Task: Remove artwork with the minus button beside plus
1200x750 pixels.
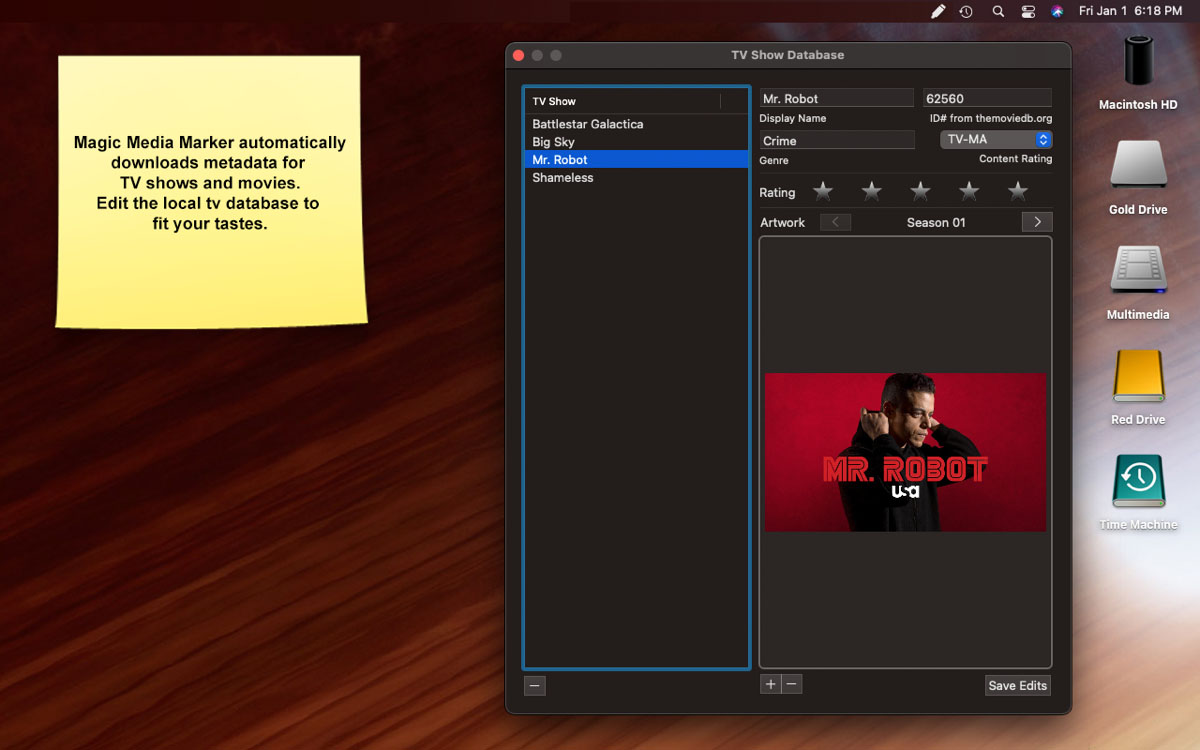Action: pyautogui.click(x=791, y=684)
